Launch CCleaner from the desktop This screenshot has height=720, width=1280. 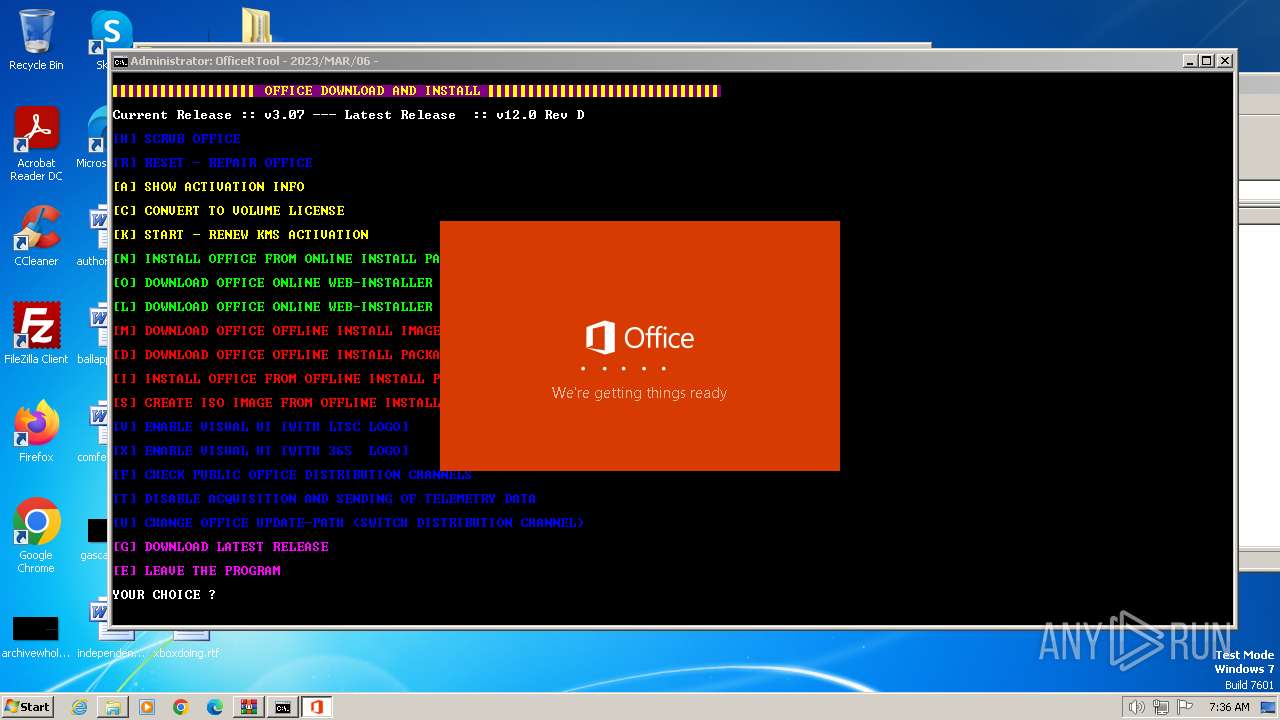[36, 236]
